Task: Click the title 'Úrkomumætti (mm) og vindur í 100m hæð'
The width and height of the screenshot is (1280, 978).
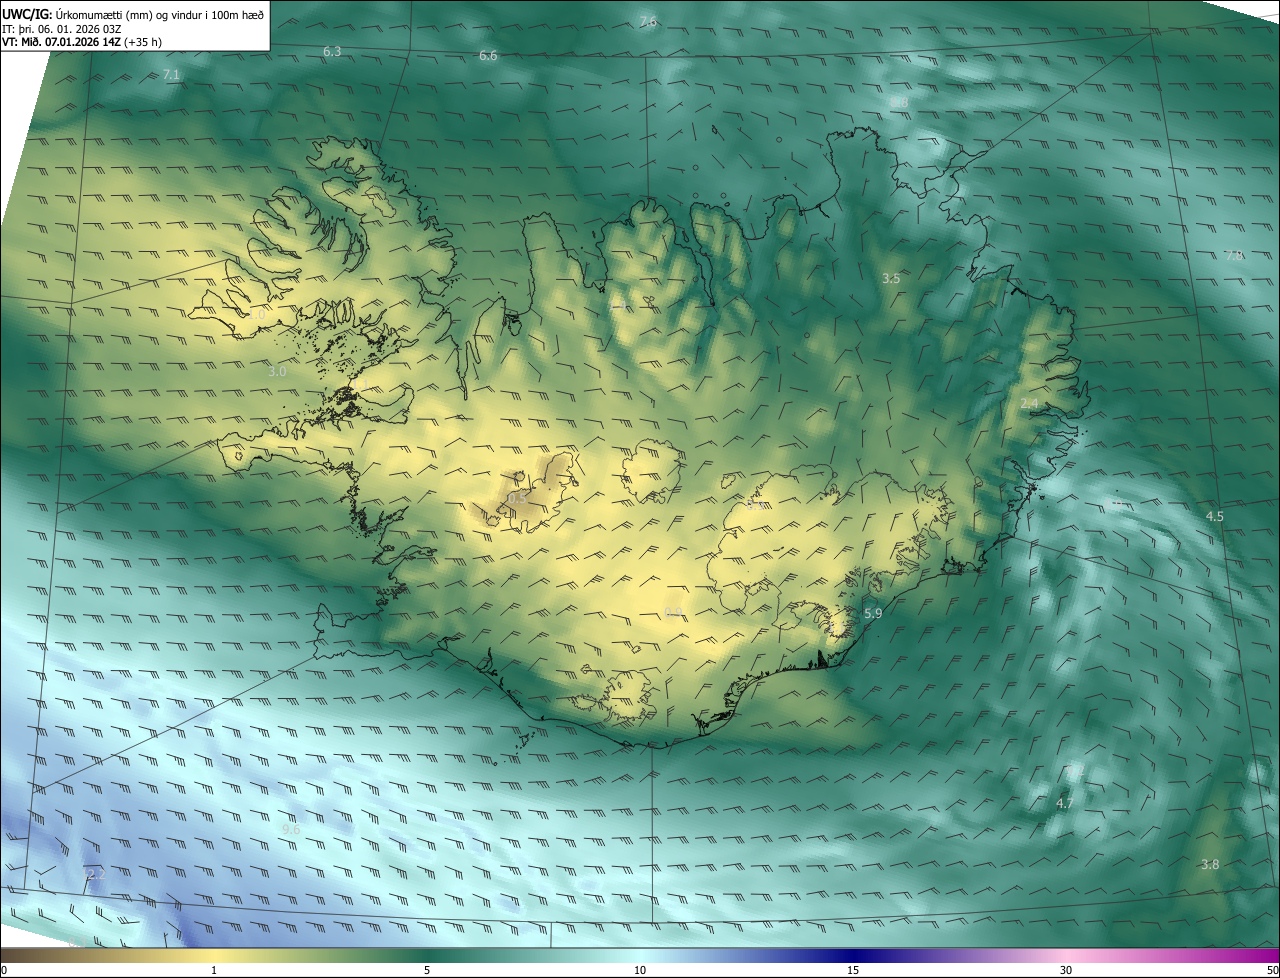Action: coord(160,14)
